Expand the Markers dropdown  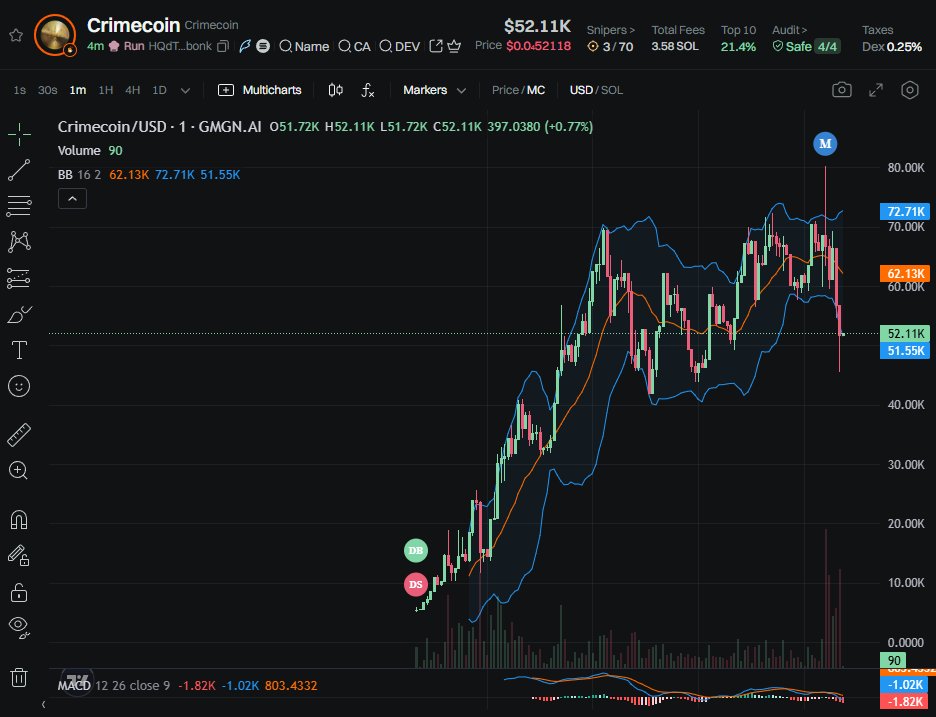point(434,90)
